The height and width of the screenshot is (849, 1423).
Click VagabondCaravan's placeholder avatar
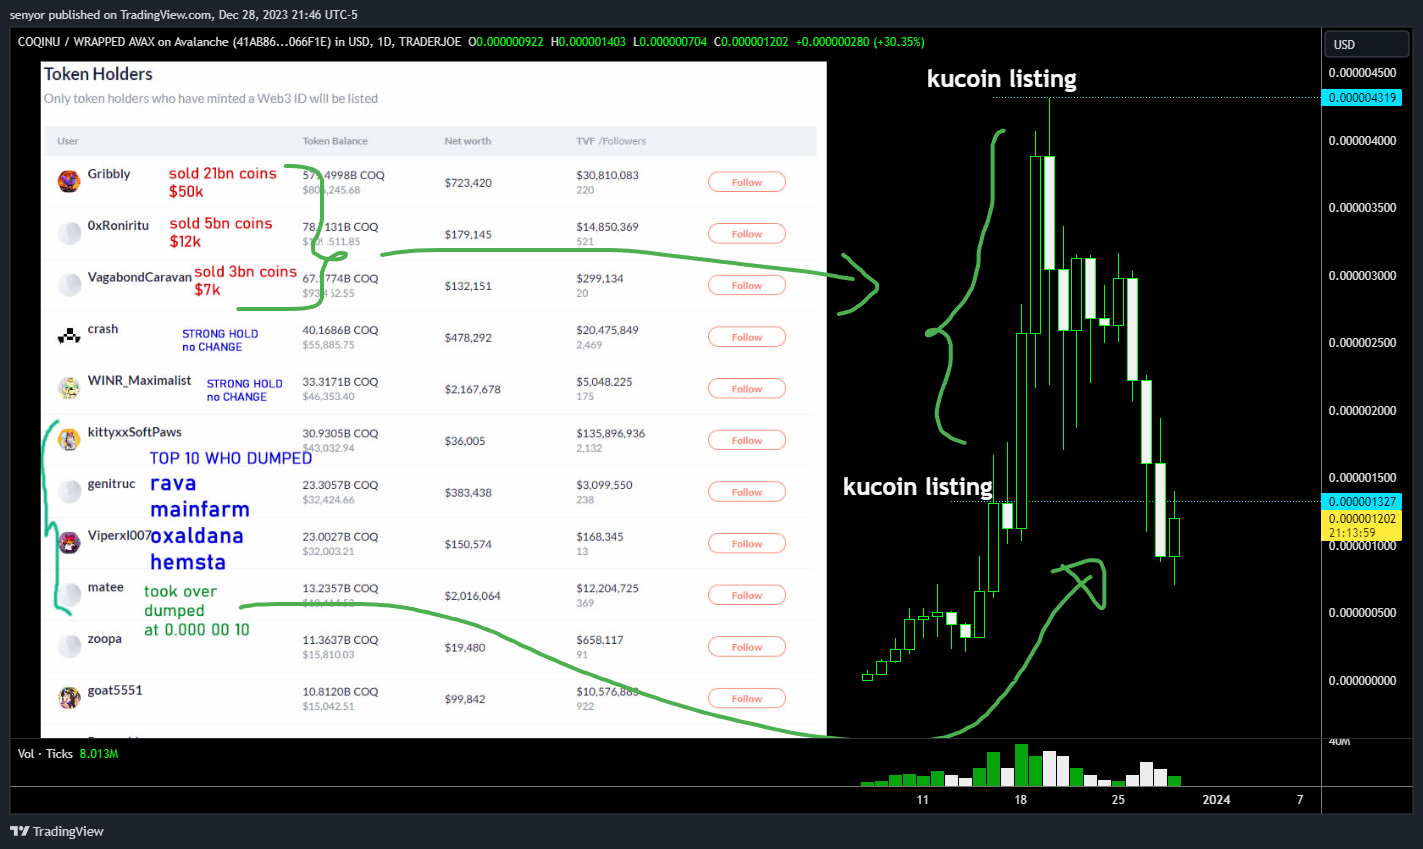[x=69, y=285]
